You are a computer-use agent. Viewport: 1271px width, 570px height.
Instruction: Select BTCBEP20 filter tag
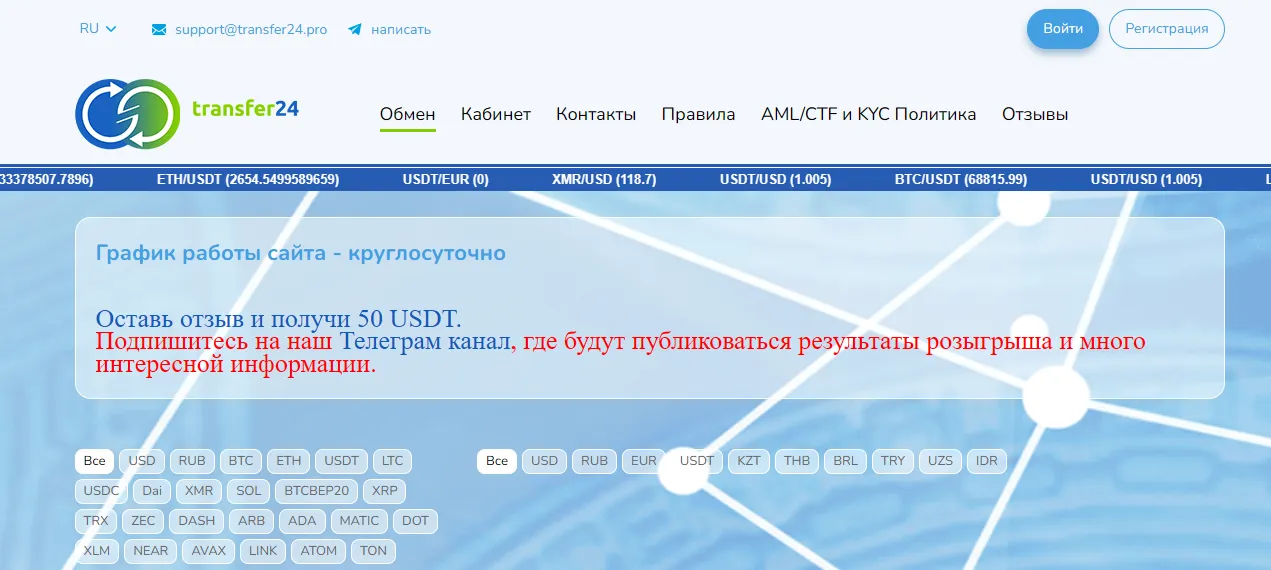316,491
